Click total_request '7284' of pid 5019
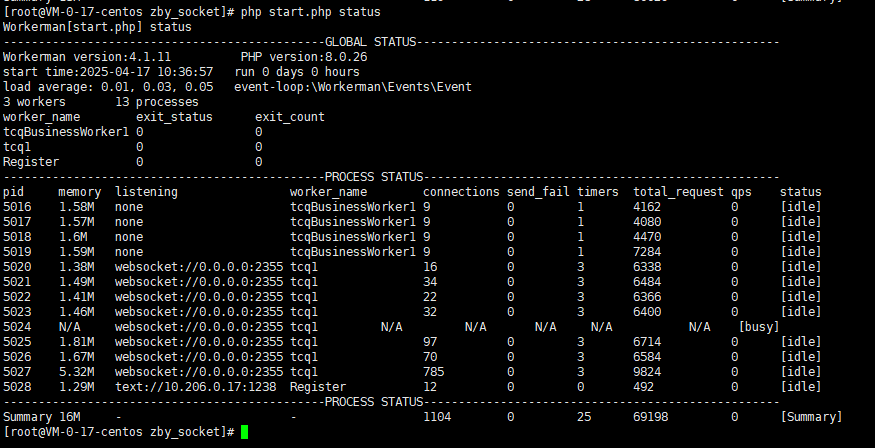Image resolution: width=875 pixels, height=448 pixels. pos(647,252)
